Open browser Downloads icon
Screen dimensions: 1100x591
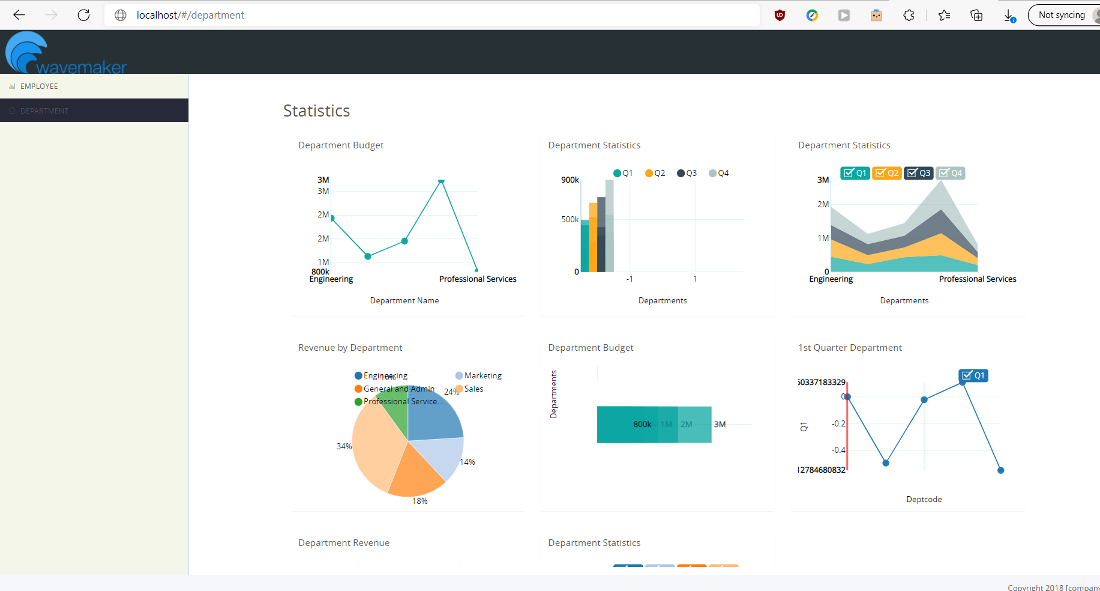click(1008, 15)
